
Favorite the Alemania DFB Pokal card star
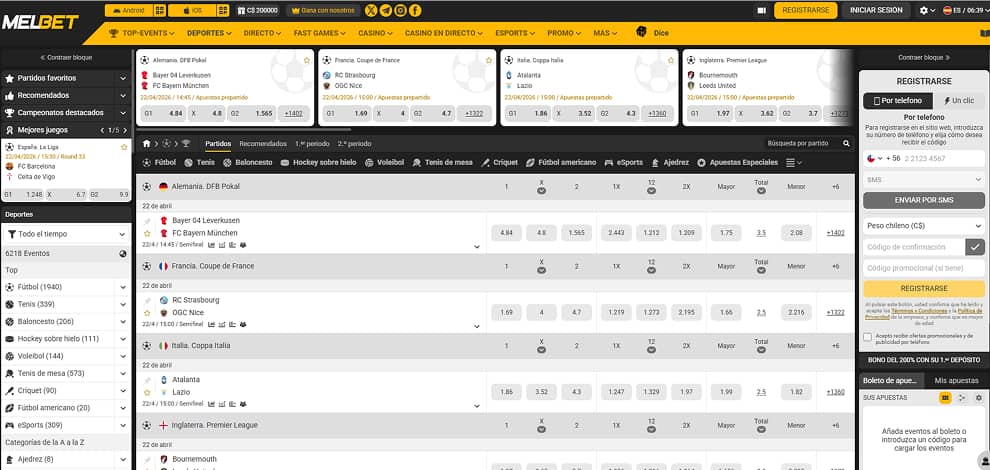tap(307, 60)
